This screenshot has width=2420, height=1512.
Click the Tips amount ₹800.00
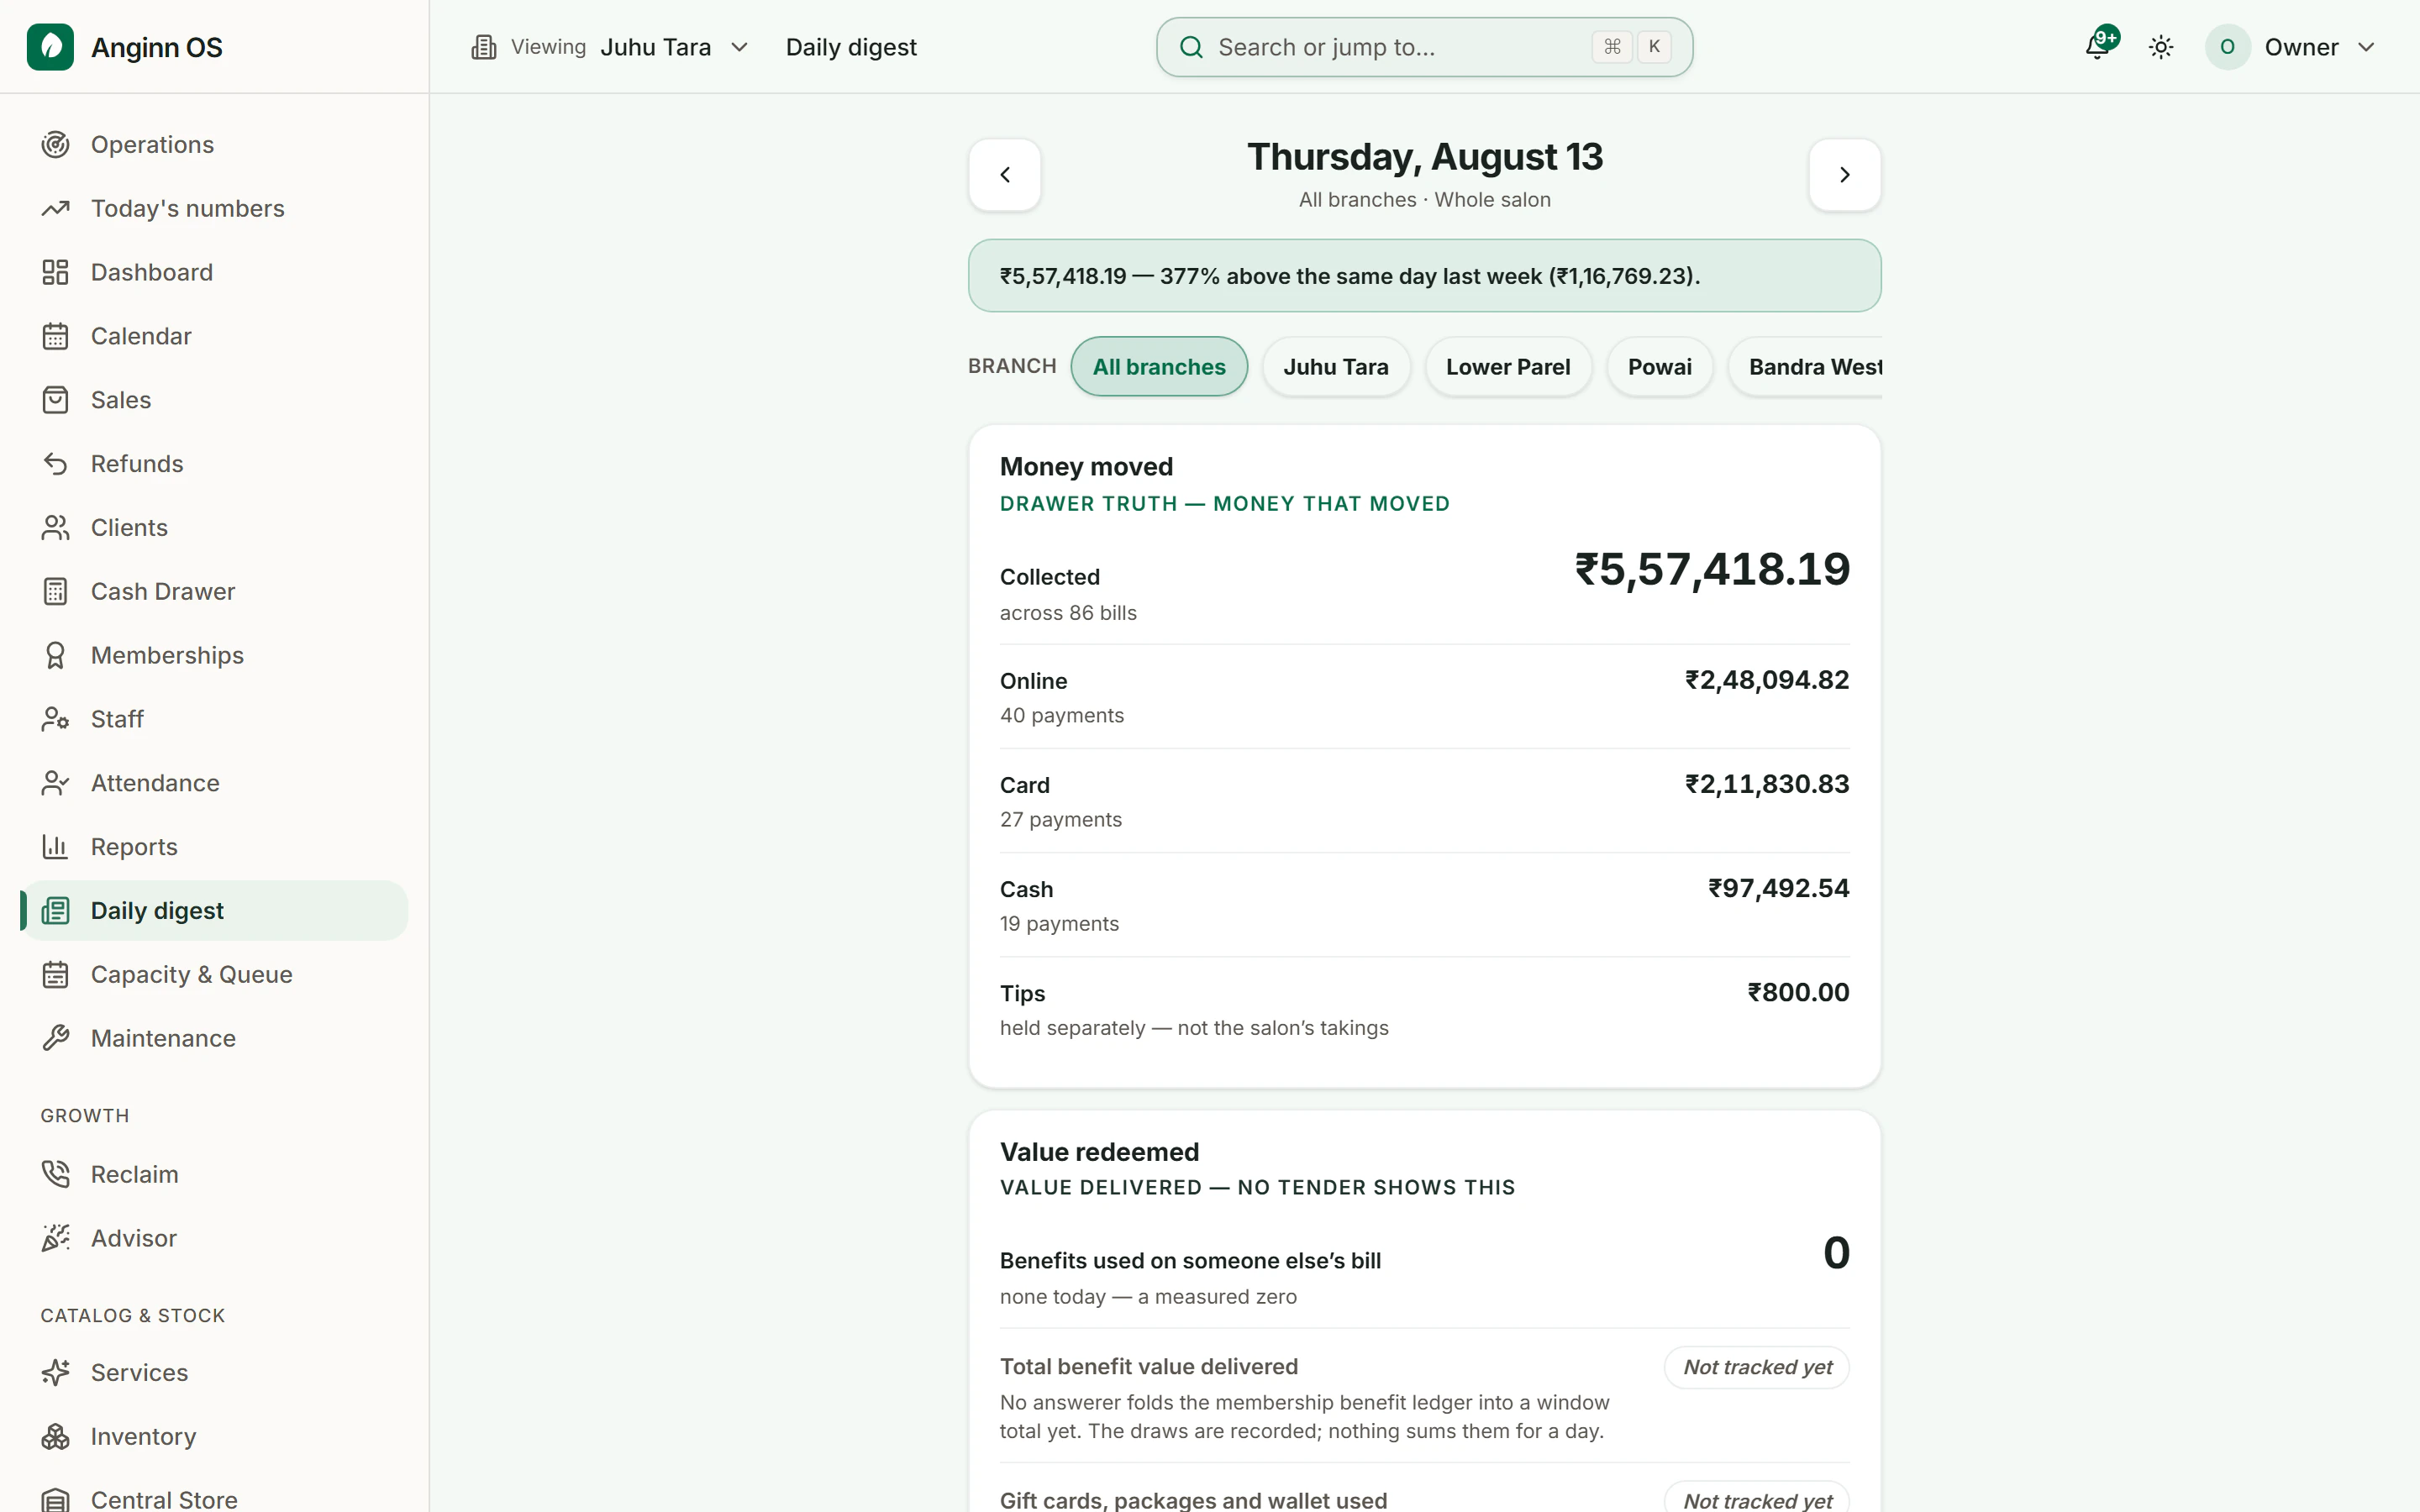pos(1798,992)
